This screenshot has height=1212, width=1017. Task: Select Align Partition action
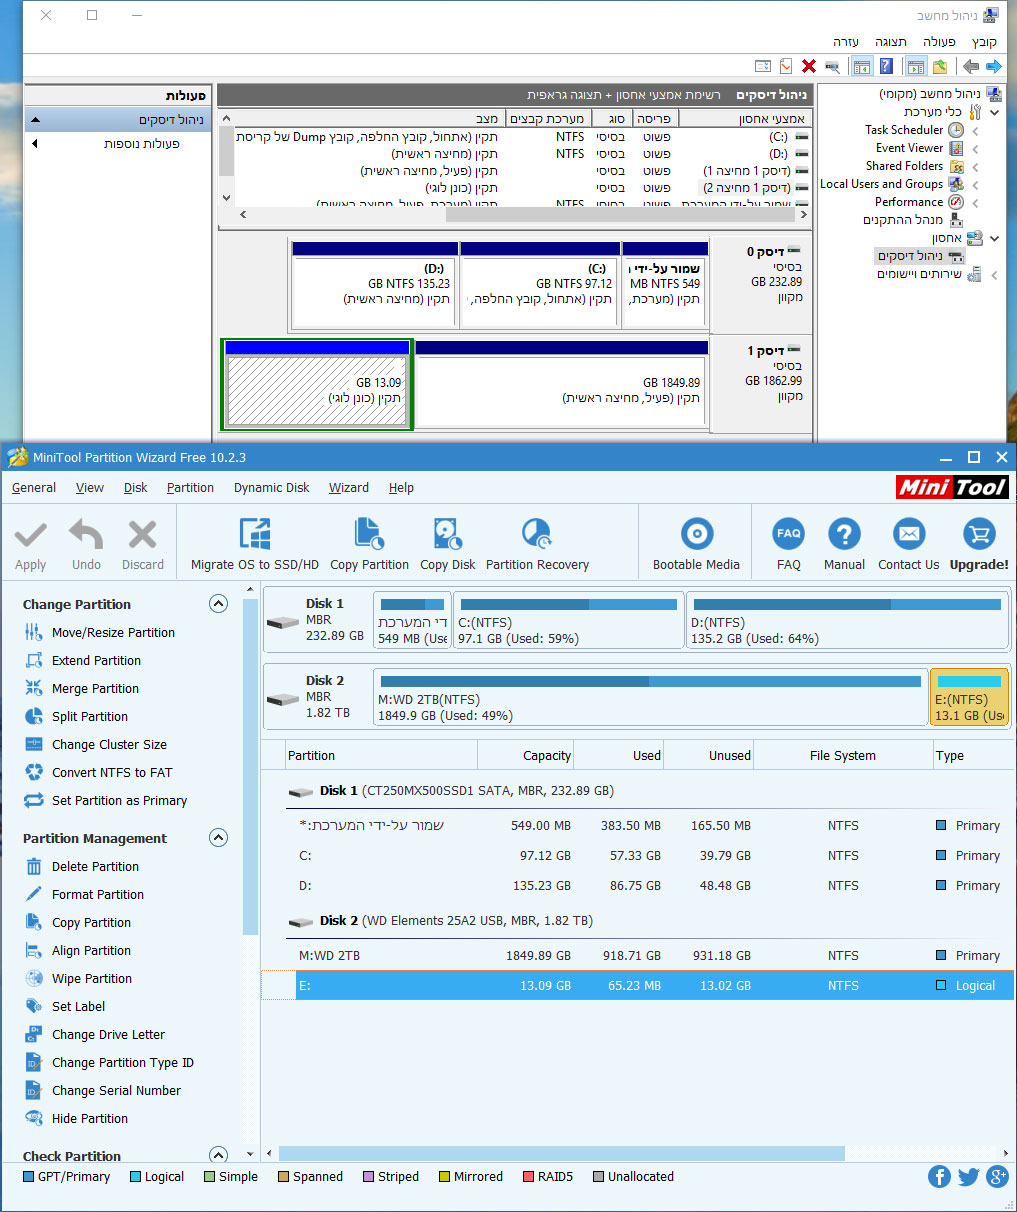[77, 951]
